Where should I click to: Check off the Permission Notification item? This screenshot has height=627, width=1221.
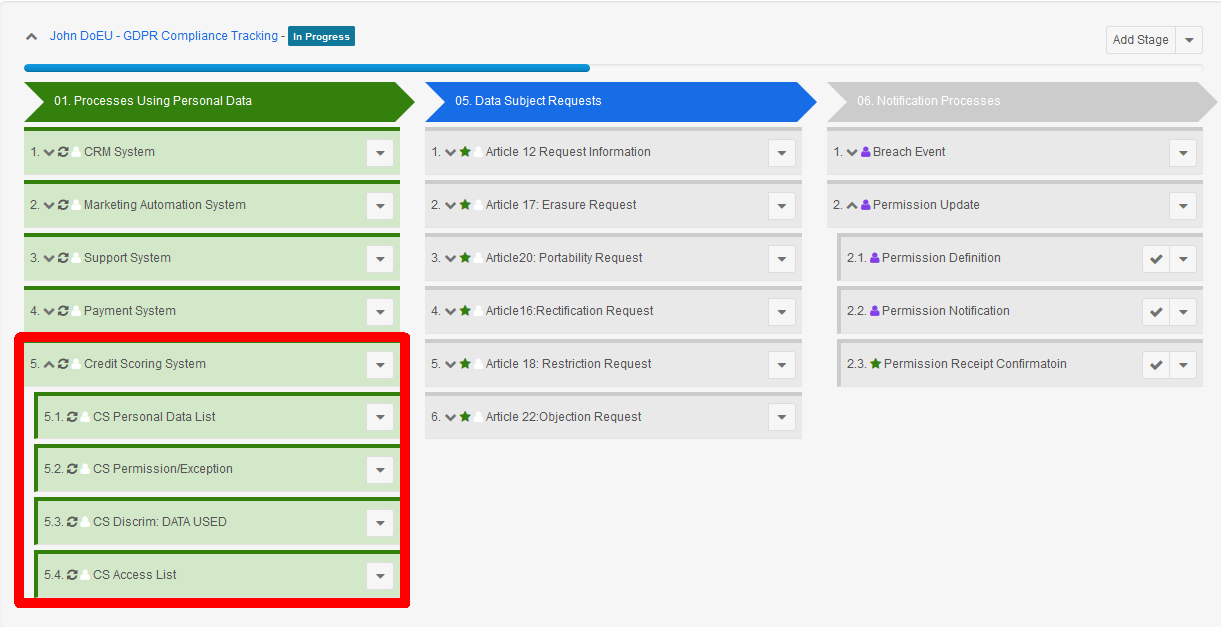point(1156,312)
